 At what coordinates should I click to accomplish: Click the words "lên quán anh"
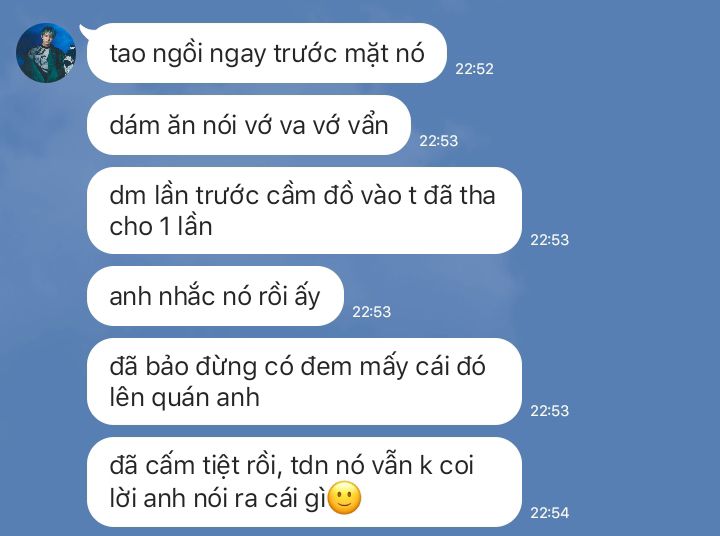(185, 398)
